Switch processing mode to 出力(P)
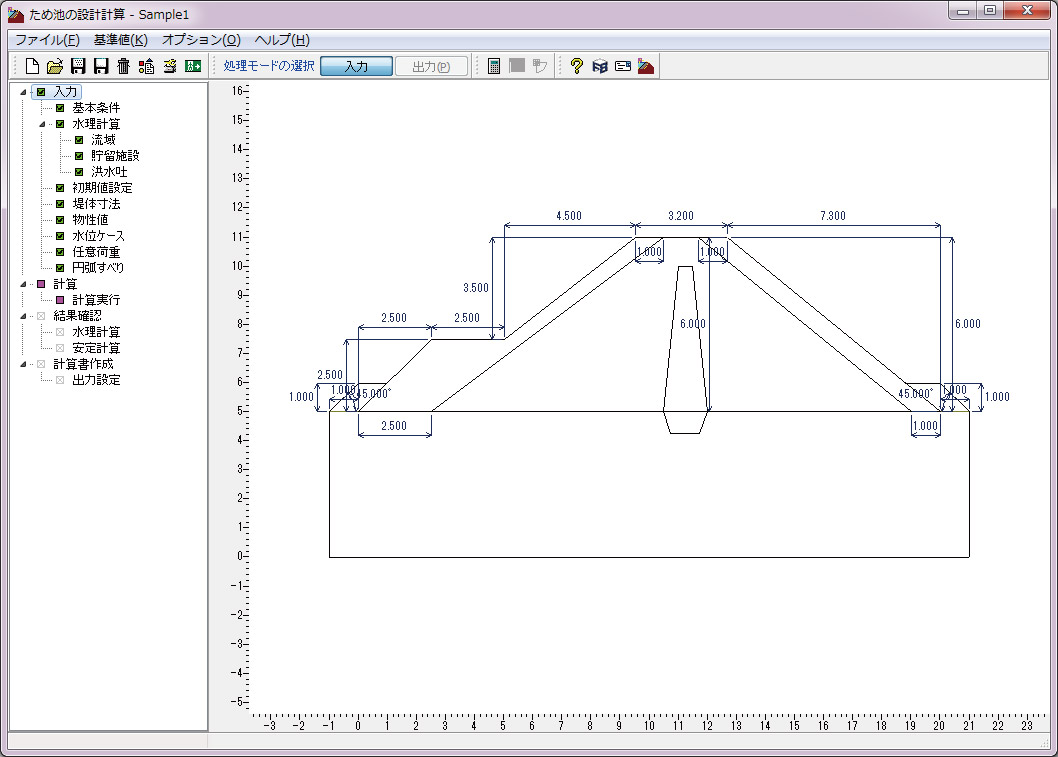Image resolution: width=1058 pixels, height=757 pixels. point(431,66)
